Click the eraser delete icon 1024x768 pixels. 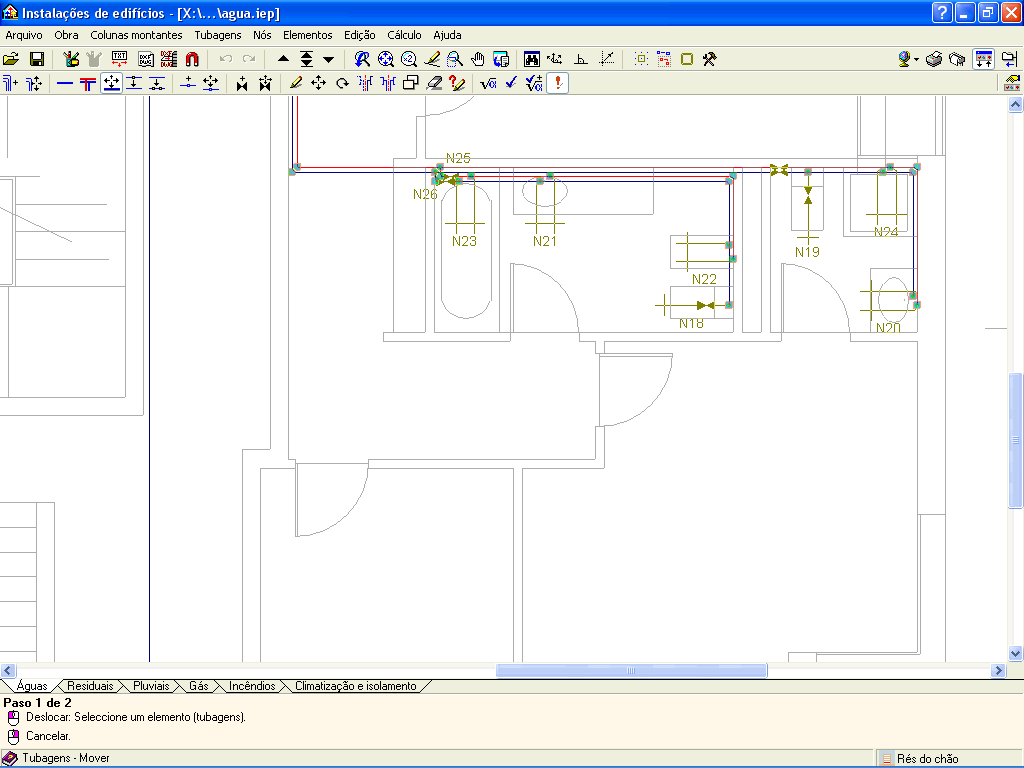coord(434,84)
